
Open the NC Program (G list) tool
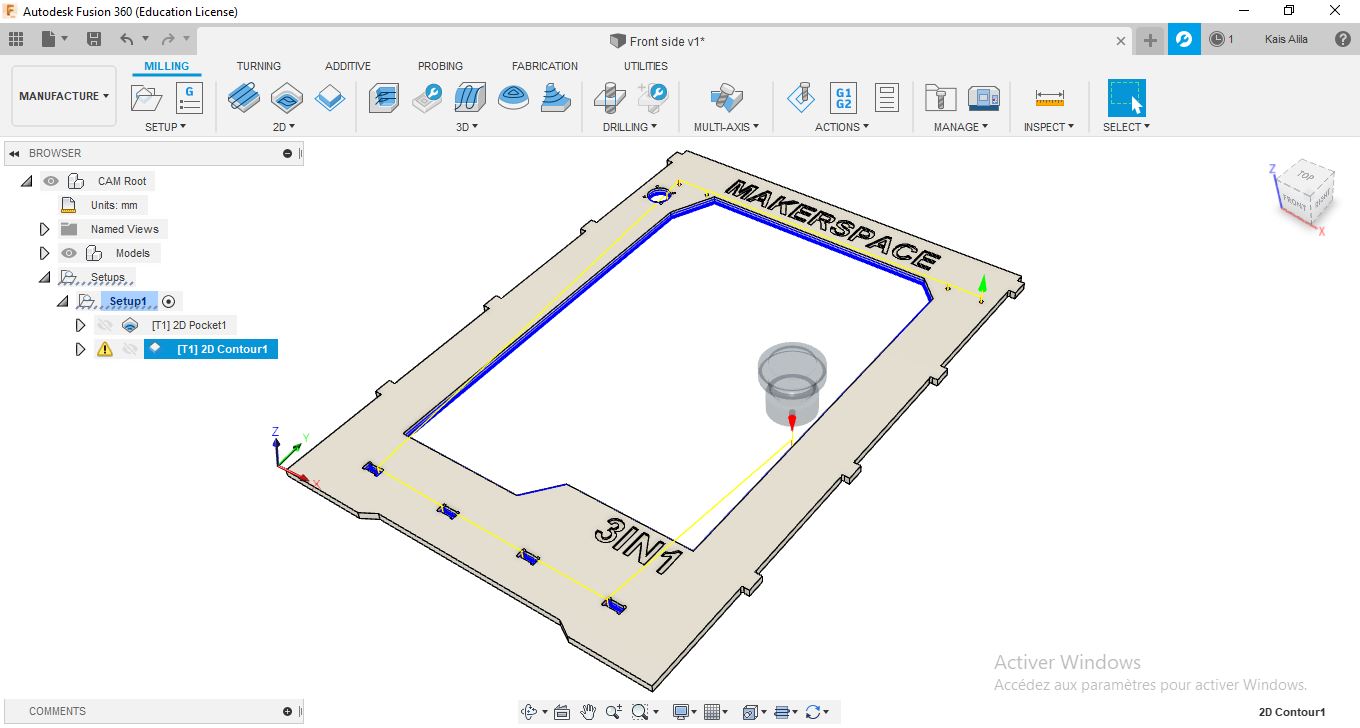[x=188, y=98]
